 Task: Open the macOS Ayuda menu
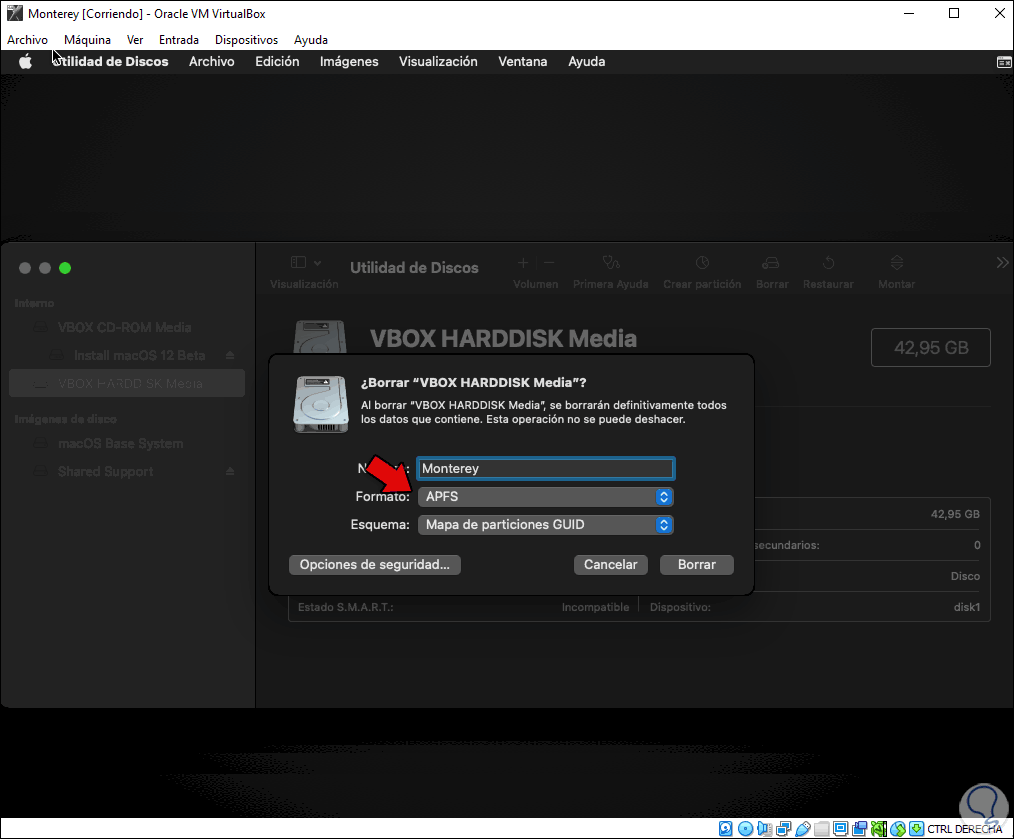click(587, 61)
